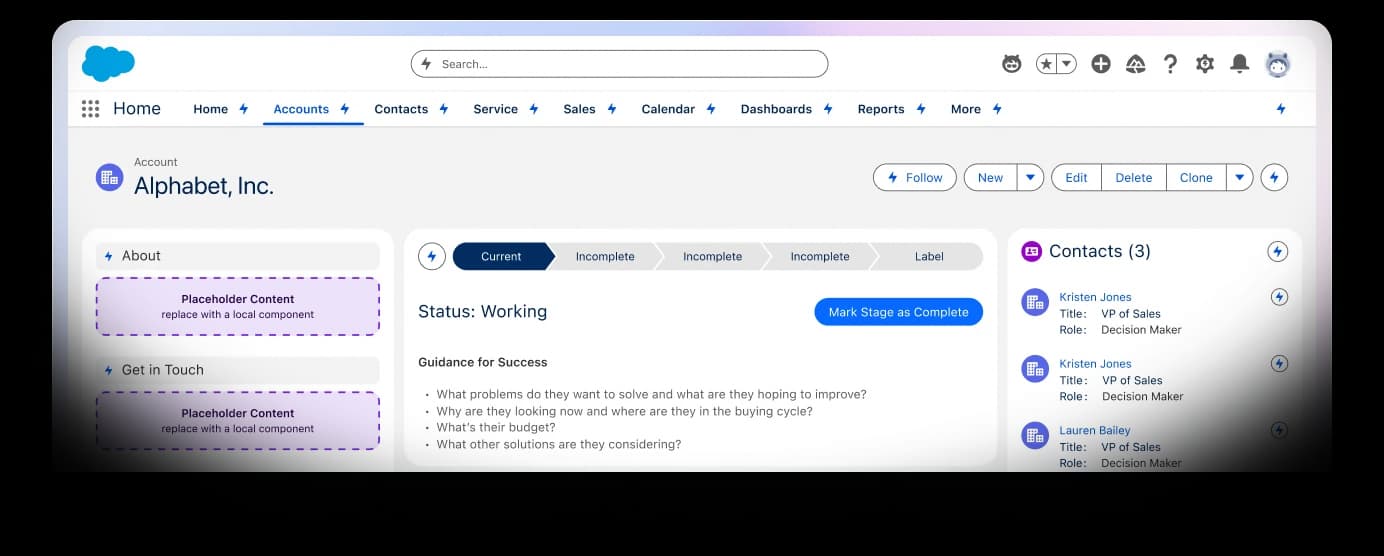Screen dimensions: 1384x556
Task: Open the More navigation menu
Action: [966, 109]
